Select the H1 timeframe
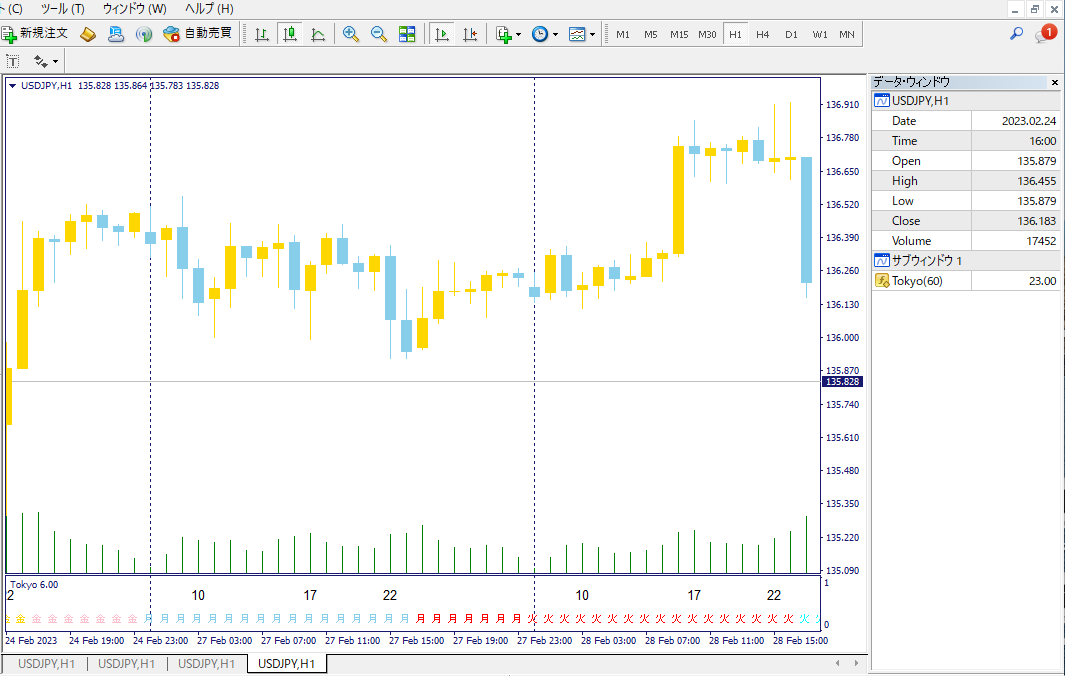 tap(736, 34)
